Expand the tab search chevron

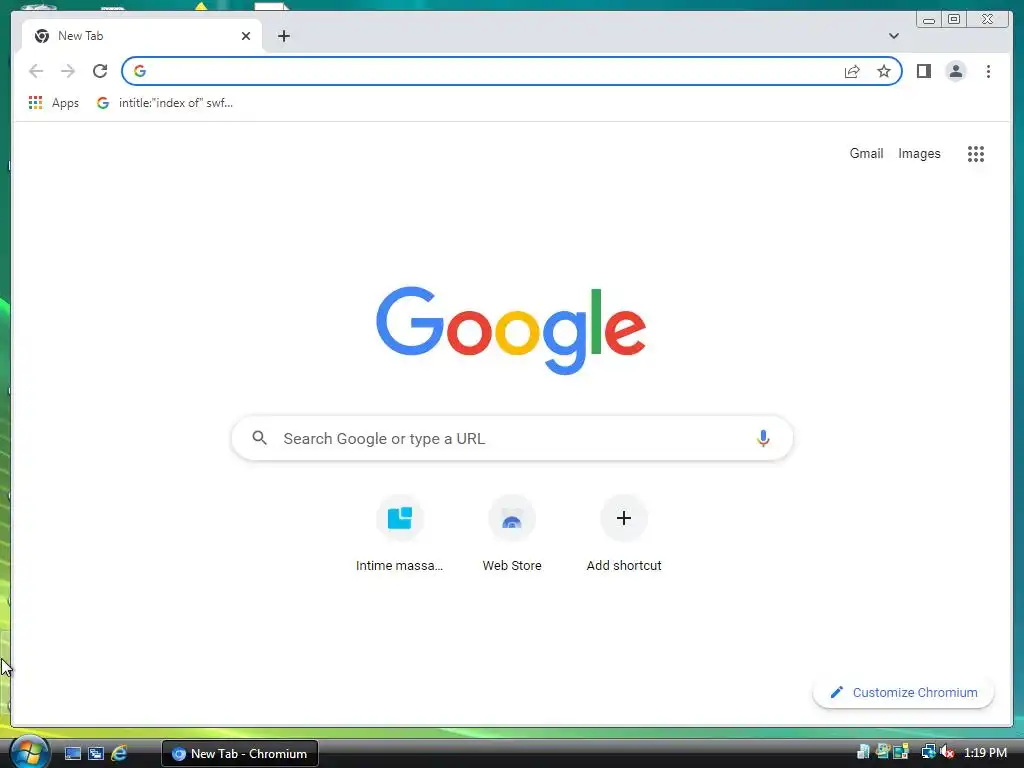893,36
